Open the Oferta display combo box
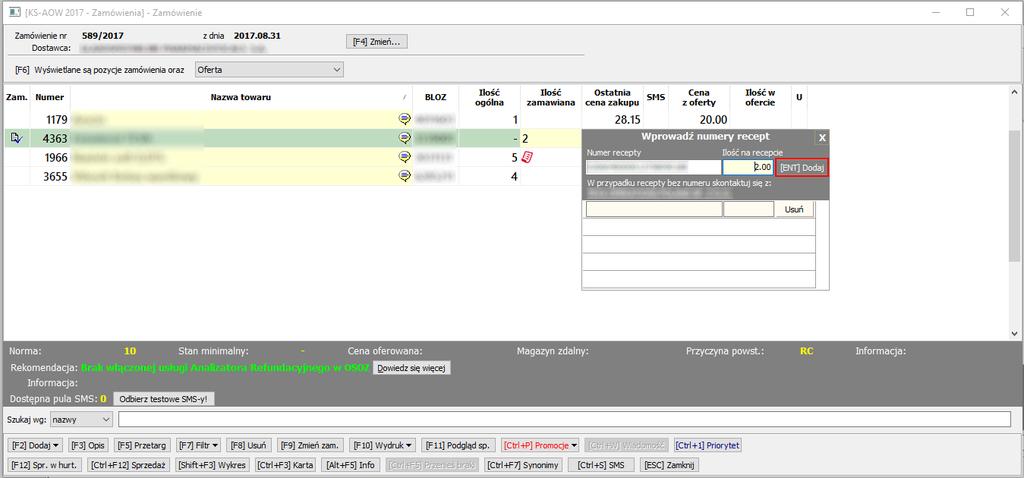This screenshot has width=1024, height=478. point(269,69)
